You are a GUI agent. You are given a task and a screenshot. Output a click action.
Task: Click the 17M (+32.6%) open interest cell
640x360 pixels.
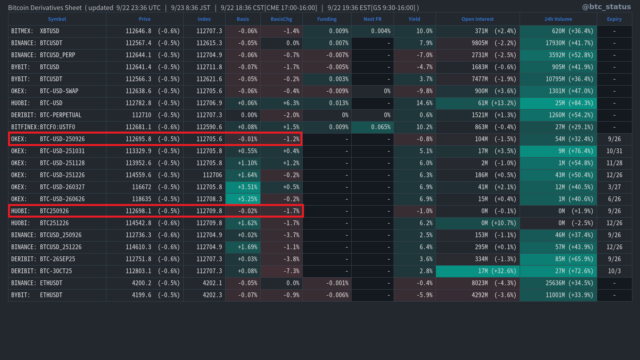pyautogui.click(x=478, y=271)
